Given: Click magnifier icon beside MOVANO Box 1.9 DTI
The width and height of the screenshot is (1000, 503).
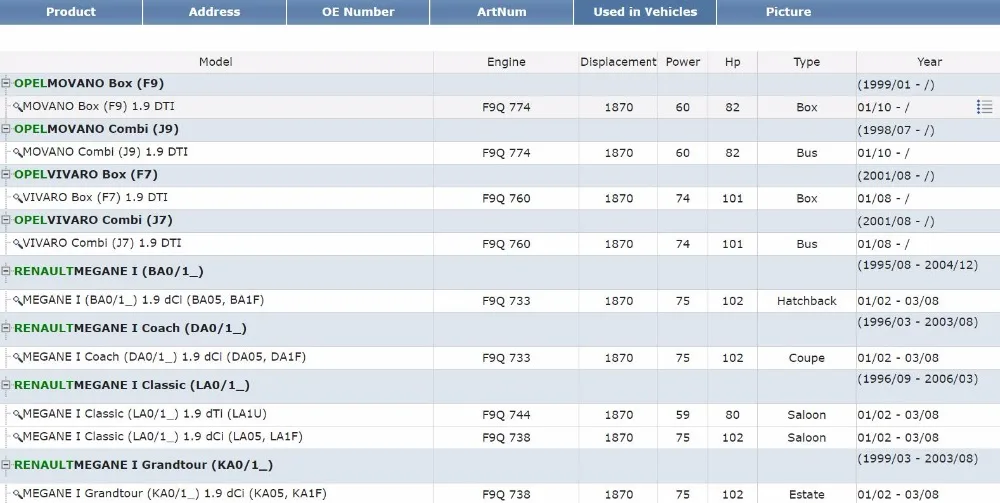Looking at the screenshot, I should point(18,107).
